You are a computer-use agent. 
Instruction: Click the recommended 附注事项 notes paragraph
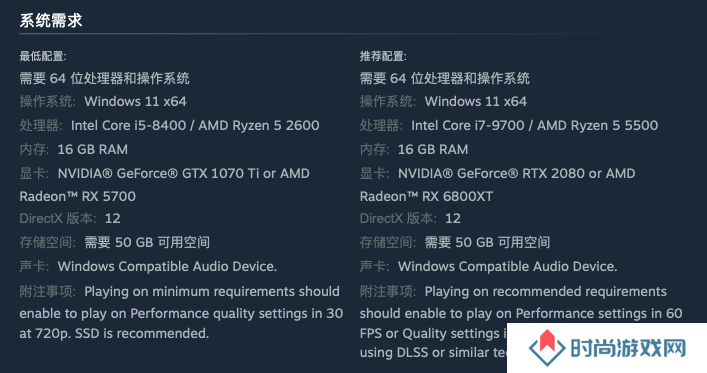point(521,322)
